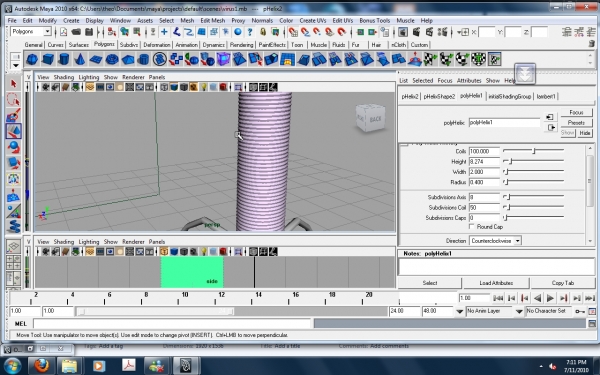Toggle the auto key button

coord(580,311)
